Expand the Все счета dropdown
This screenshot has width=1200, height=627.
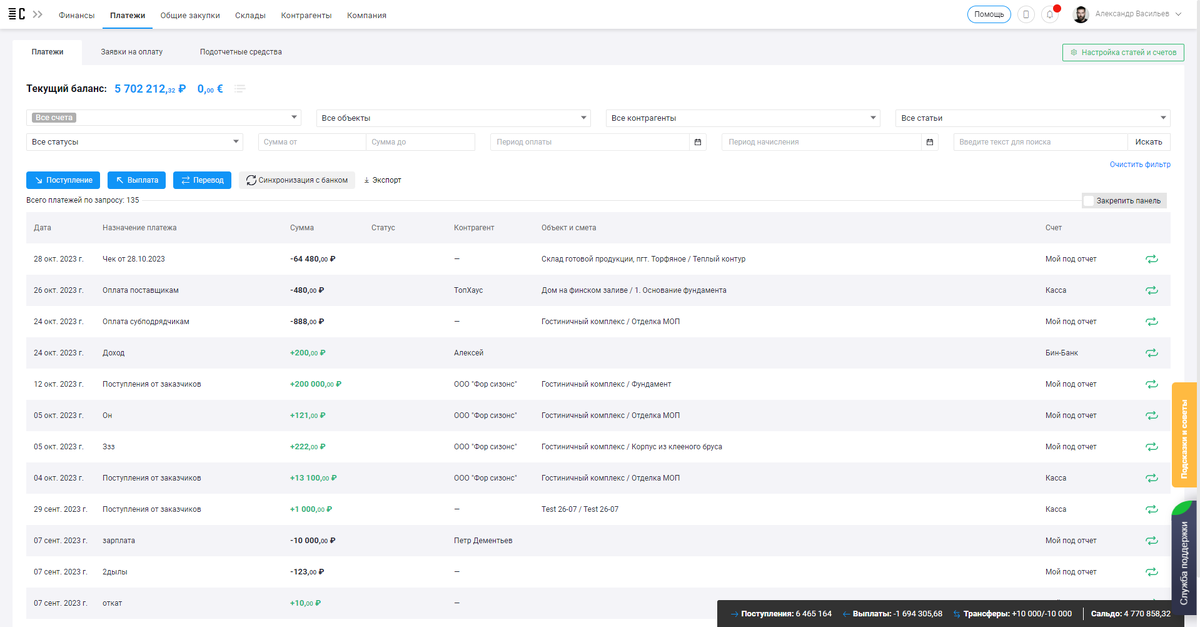[x=163, y=117]
